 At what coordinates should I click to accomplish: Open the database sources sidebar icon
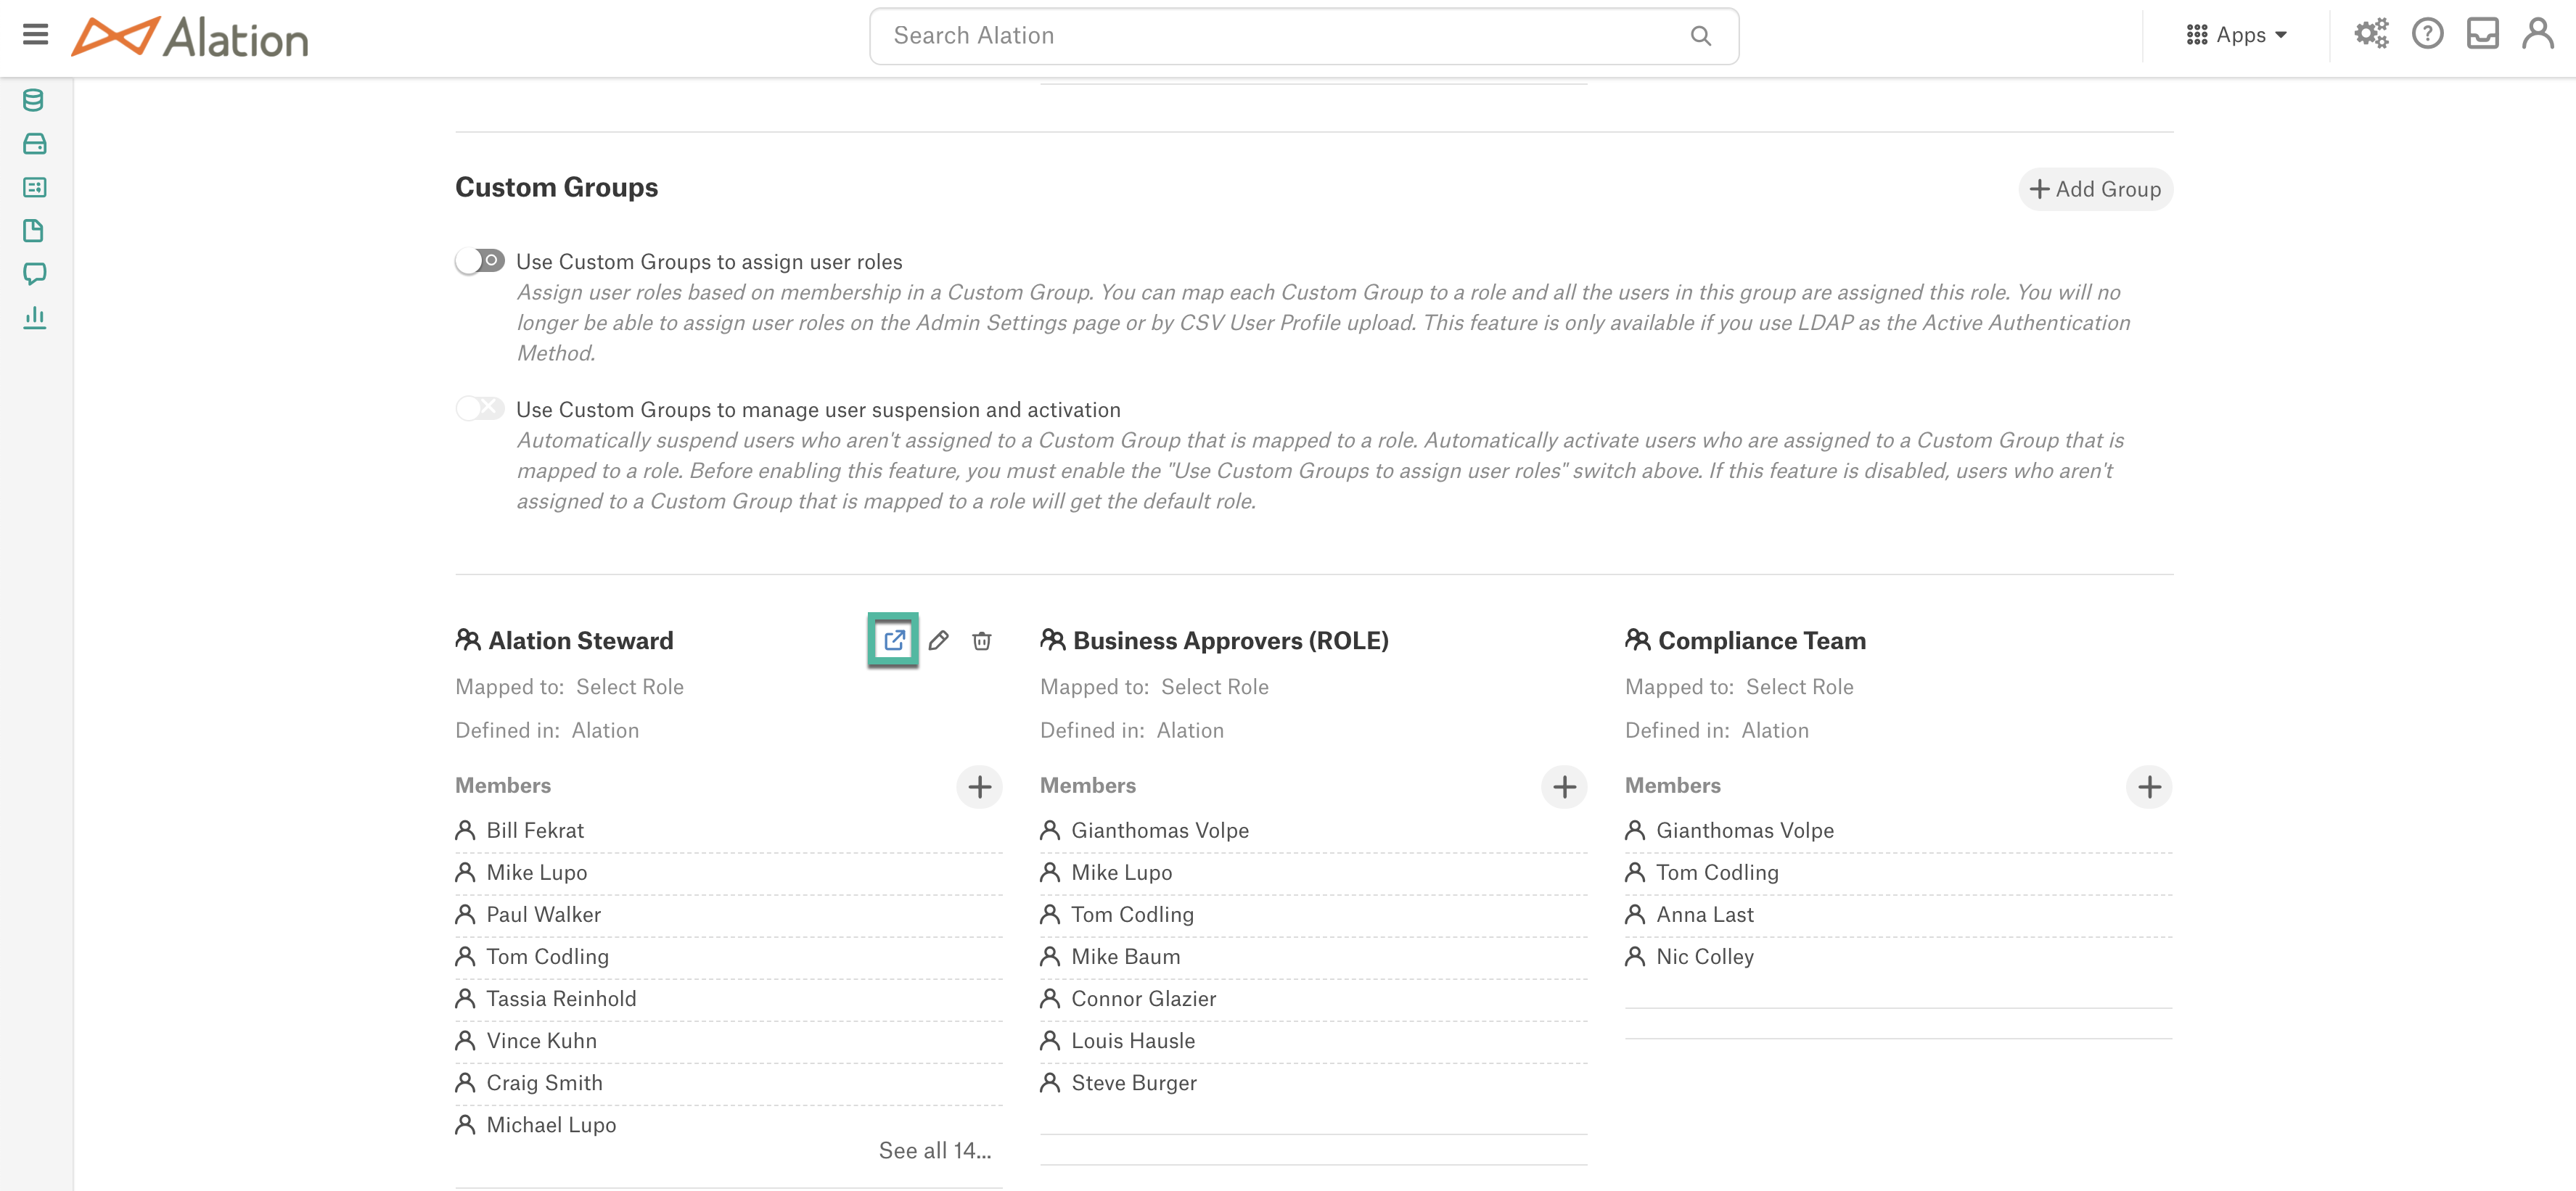click(34, 100)
